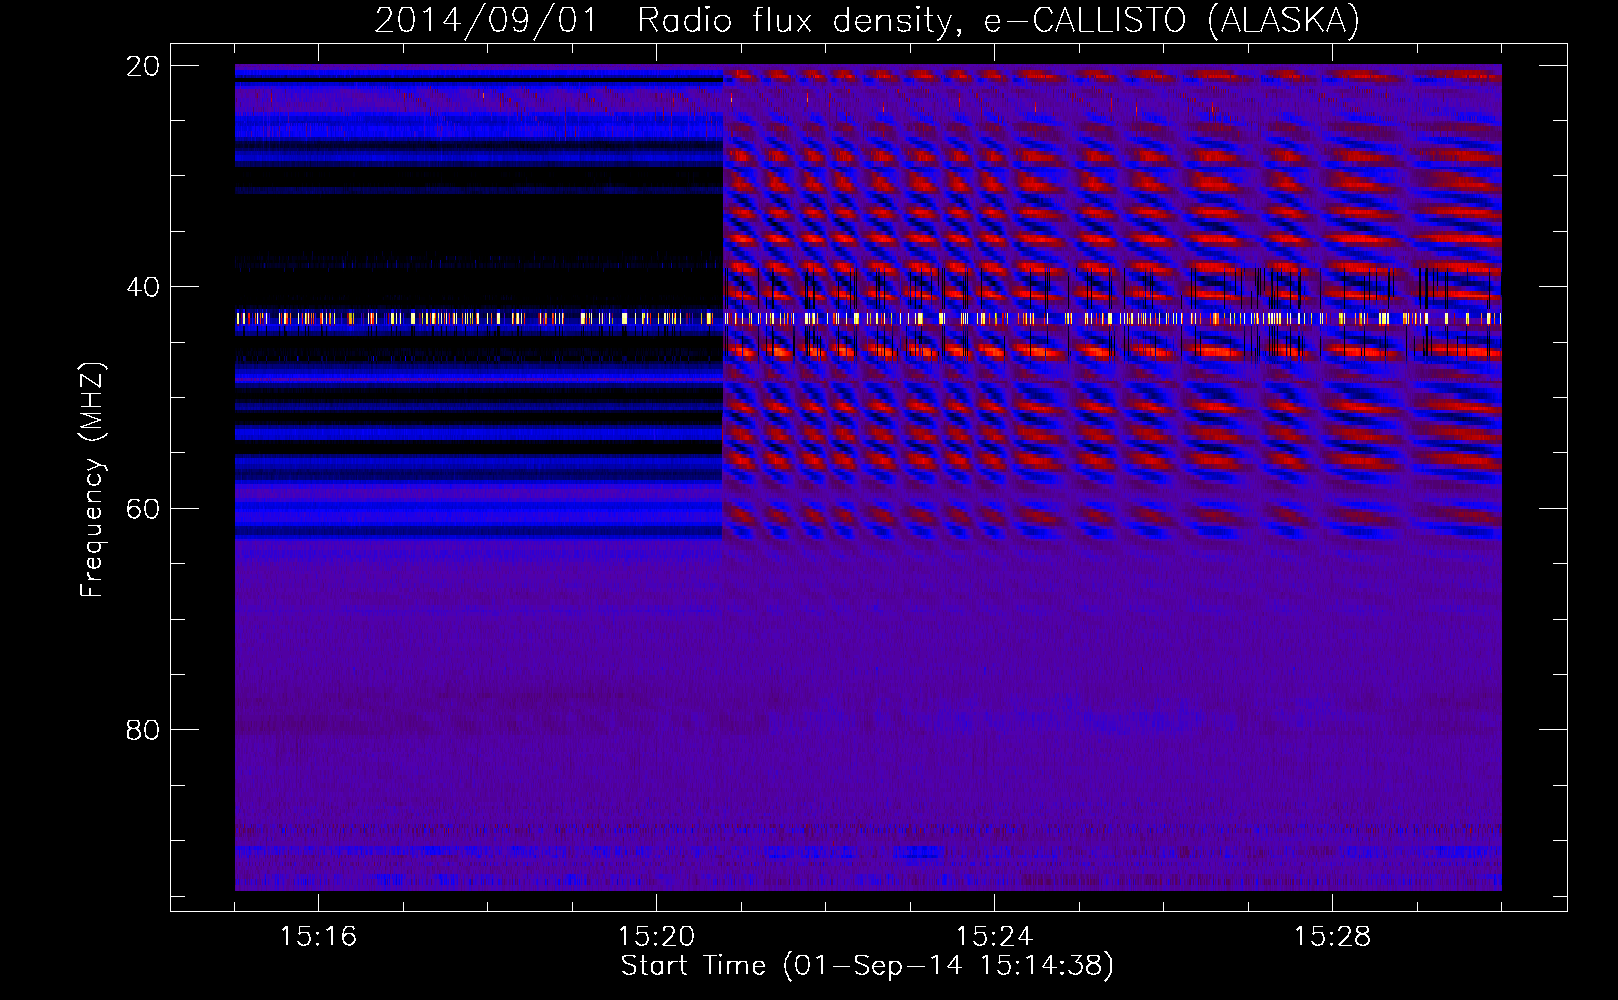Click the 'Start Time (01-Sep-14 15:14:38)' axis label

(867, 966)
